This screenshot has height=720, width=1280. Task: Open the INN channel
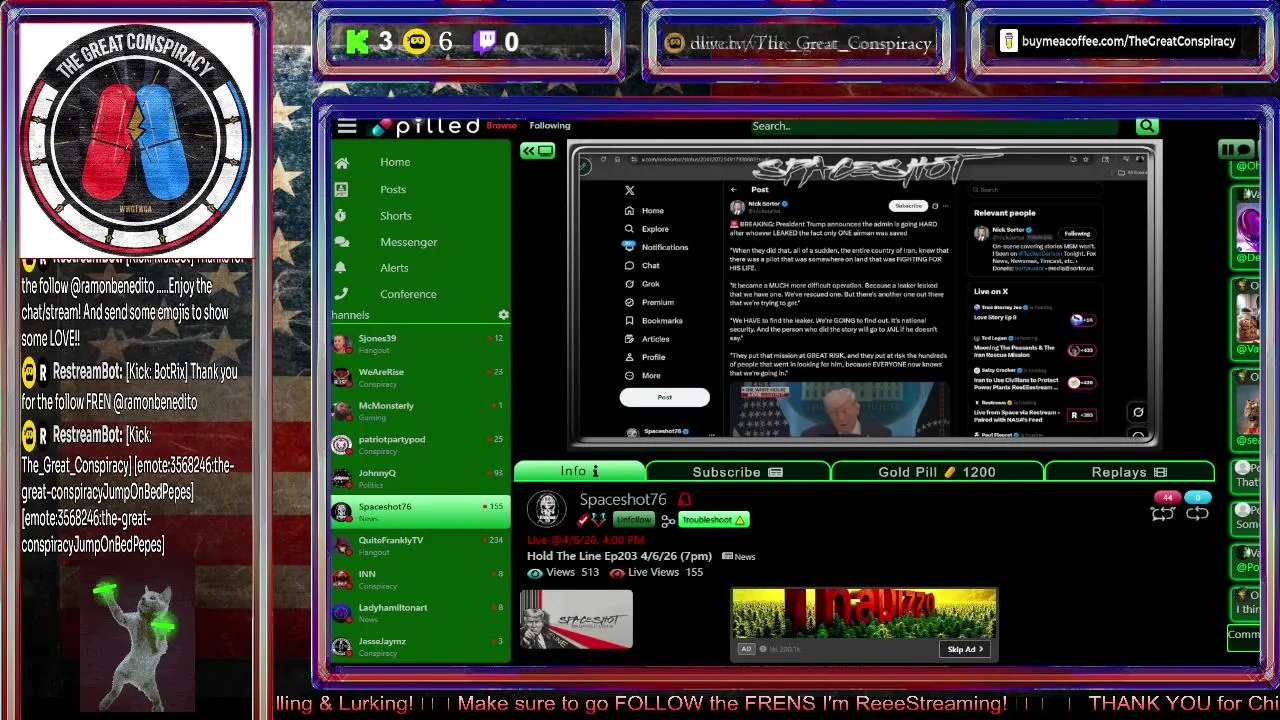421,579
